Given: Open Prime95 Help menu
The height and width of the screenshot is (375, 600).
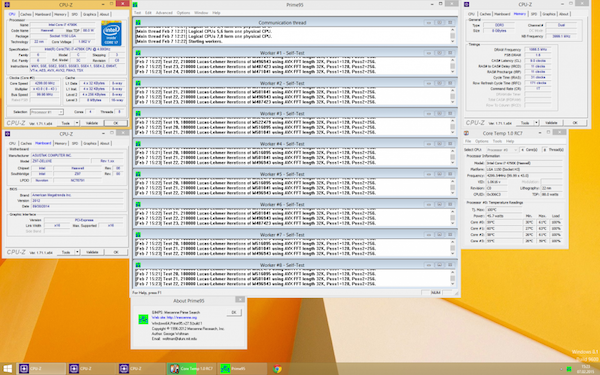Looking at the screenshot, I should (216, 13).
